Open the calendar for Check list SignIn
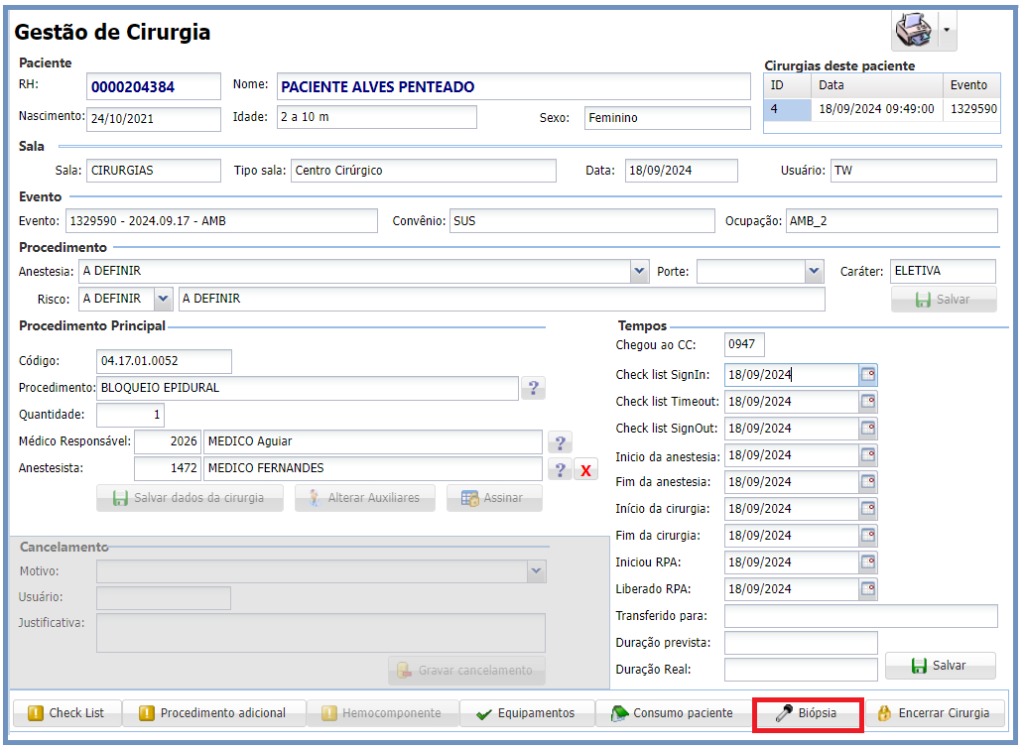The height and width of the screenshot is (748, 1024). 868,374
